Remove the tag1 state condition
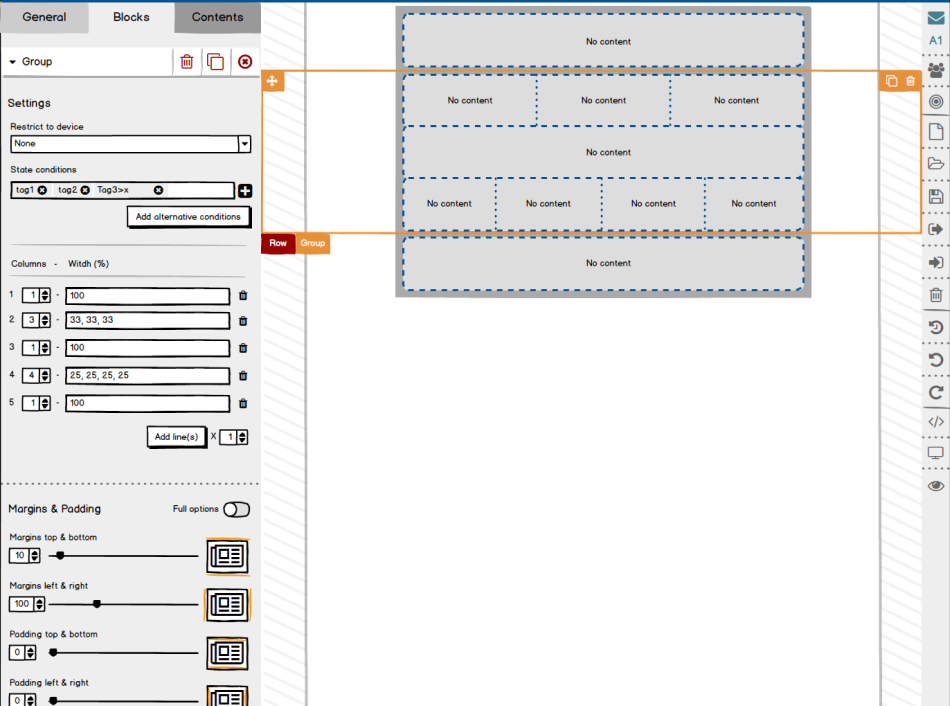The image size is (950, 706). (x=42, y=190)
